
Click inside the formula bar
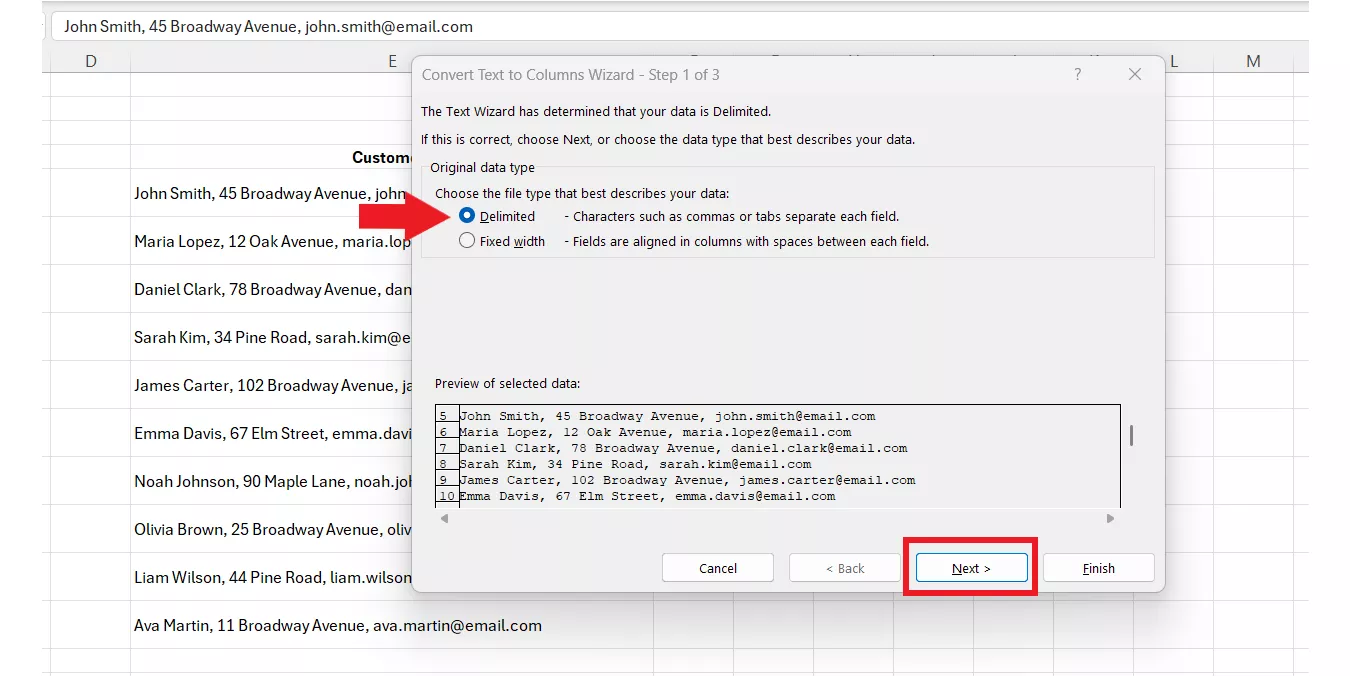point(400,26)
